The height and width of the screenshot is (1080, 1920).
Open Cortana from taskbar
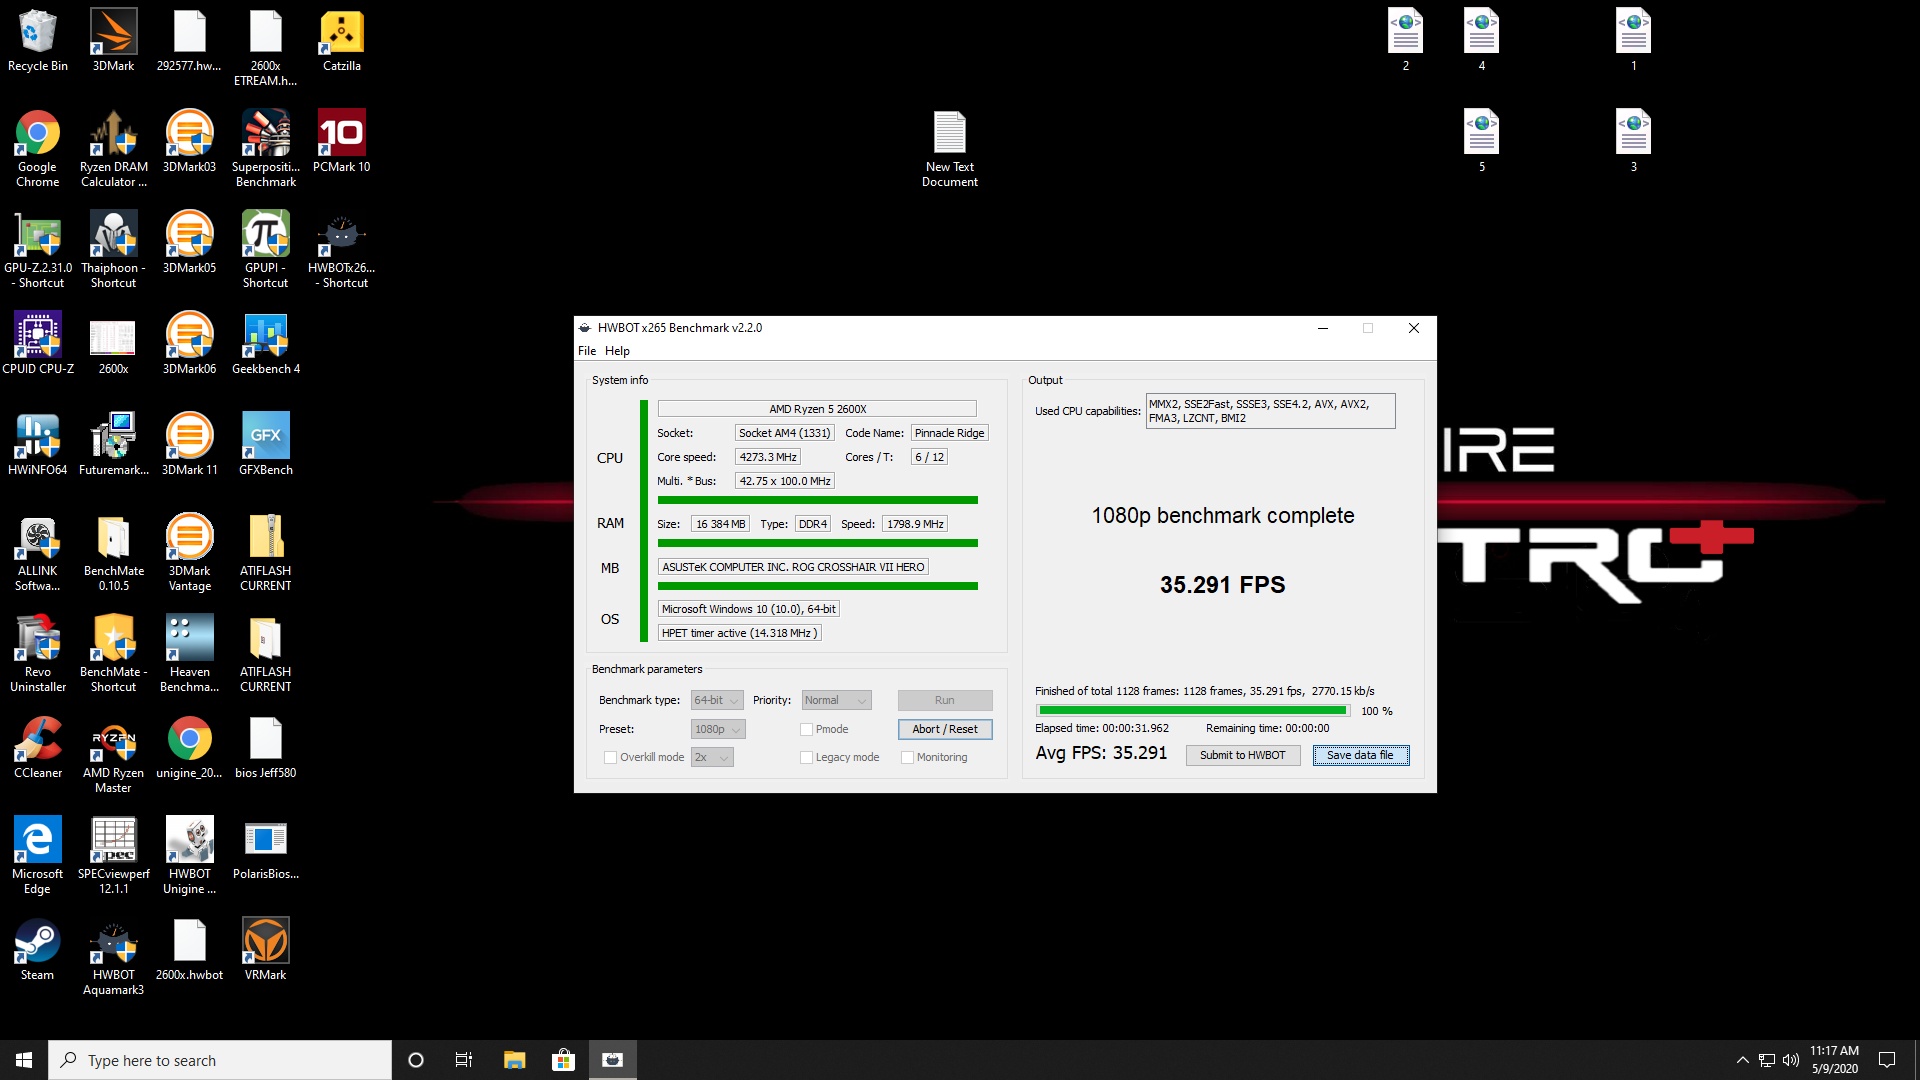tap(416, 1060)
